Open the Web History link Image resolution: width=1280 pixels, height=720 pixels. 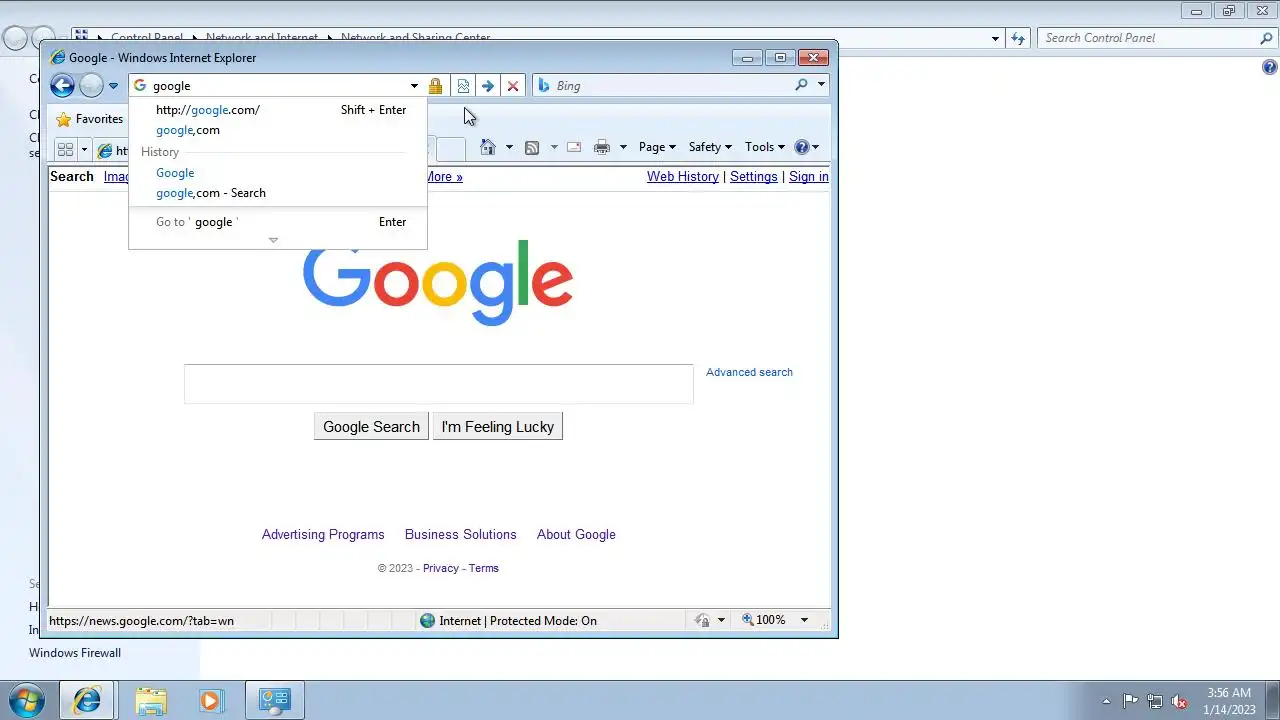683,177
